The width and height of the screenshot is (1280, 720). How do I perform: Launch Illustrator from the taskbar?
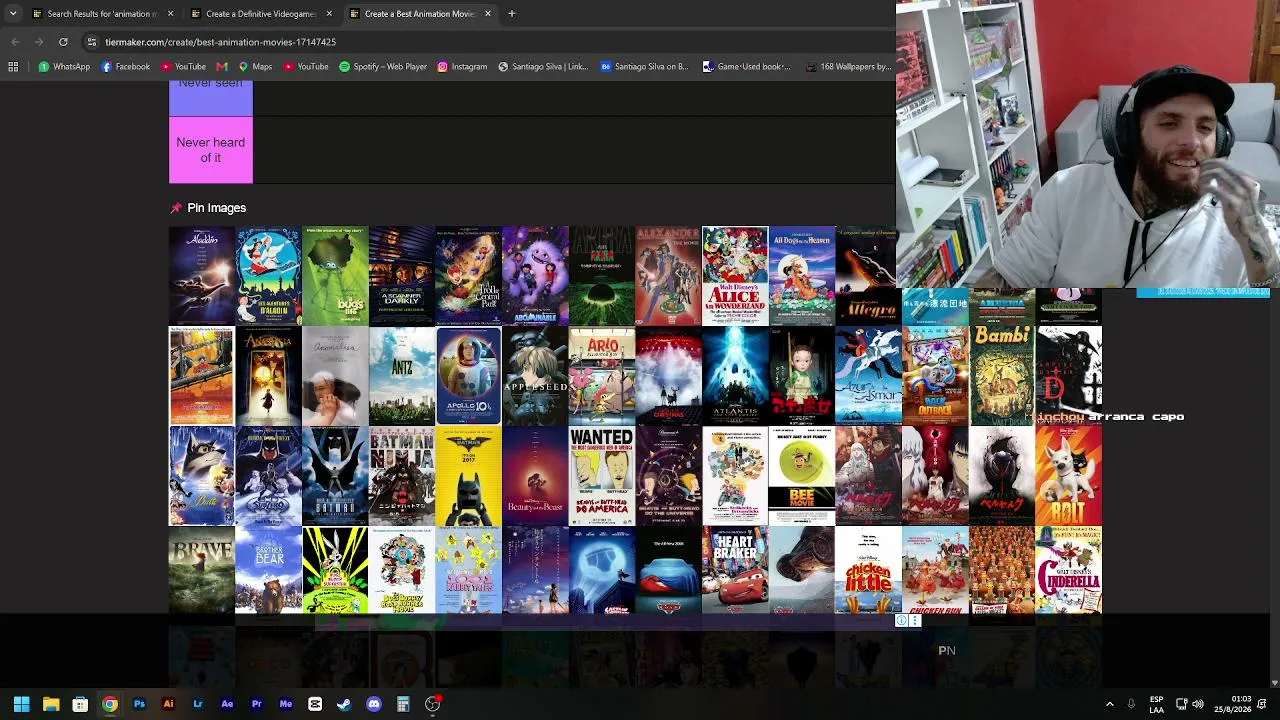point(168,704)
